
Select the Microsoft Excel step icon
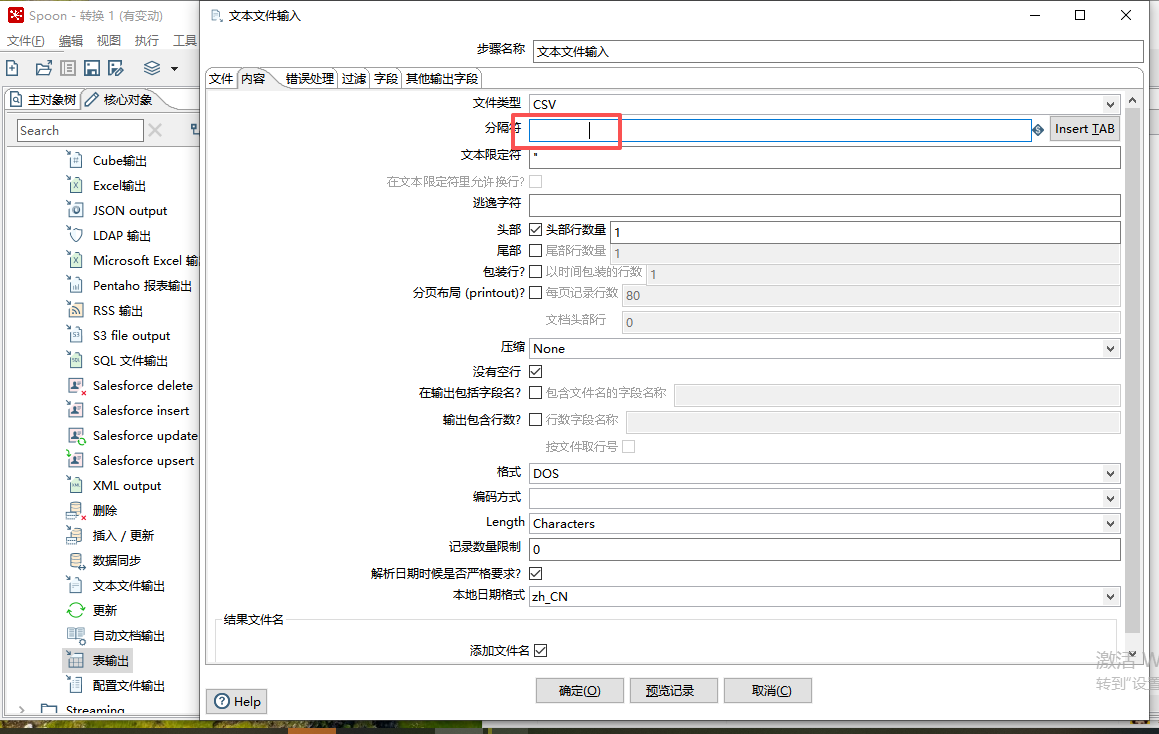tap(75, 260)
